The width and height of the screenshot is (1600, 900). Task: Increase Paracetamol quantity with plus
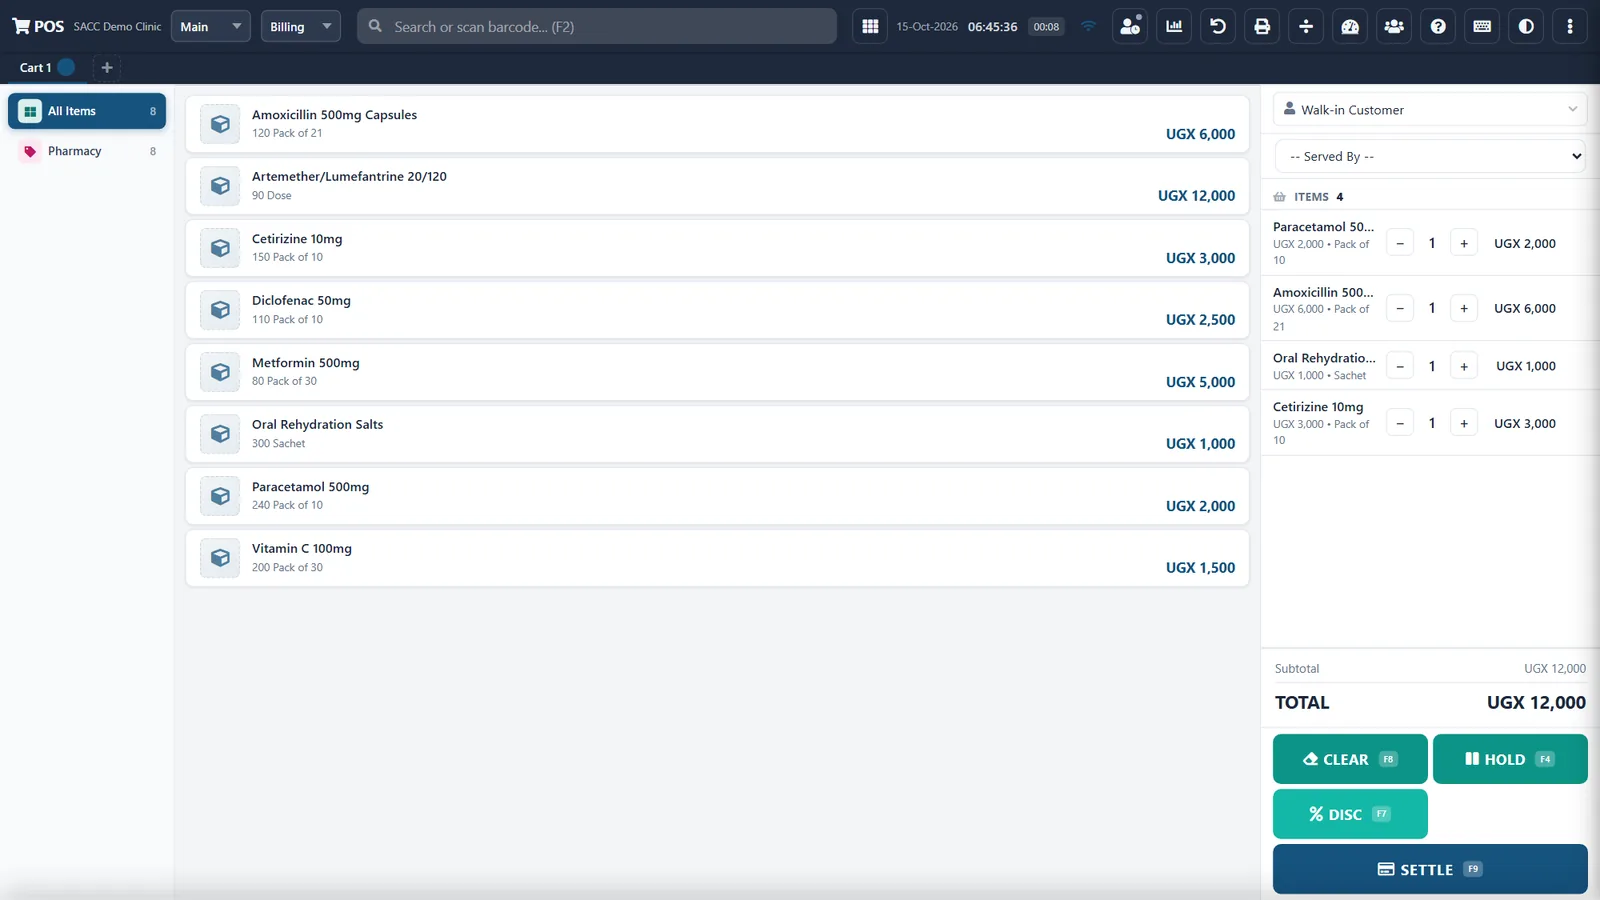click(x=1464, y=243)
